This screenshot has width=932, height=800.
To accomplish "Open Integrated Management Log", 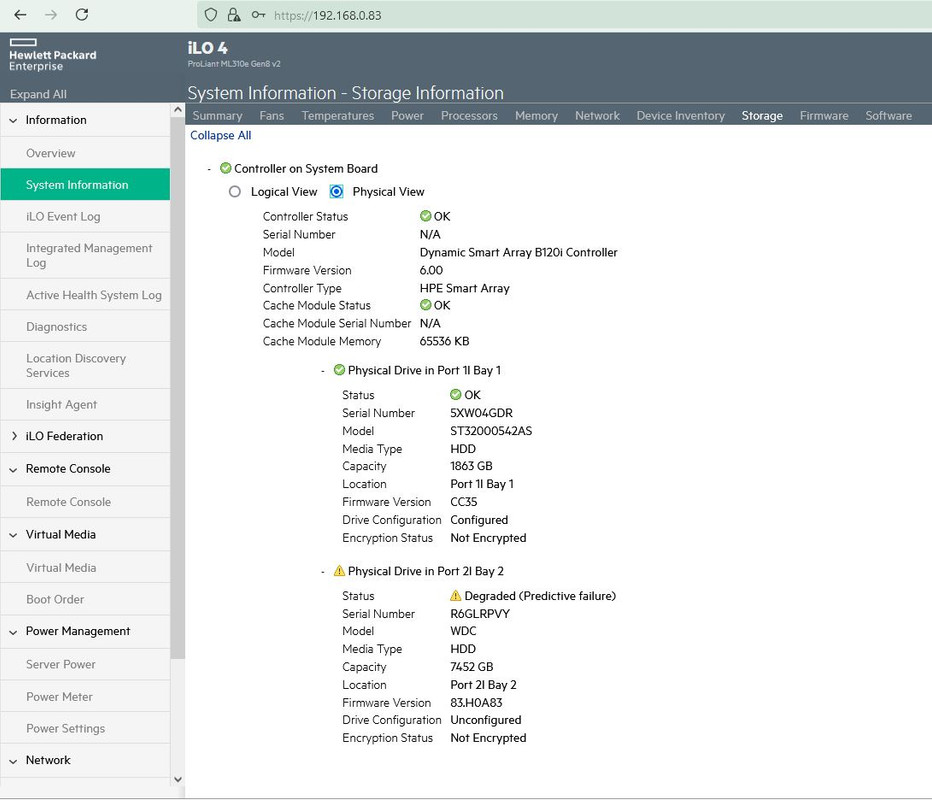I will [x=85, y=255].
